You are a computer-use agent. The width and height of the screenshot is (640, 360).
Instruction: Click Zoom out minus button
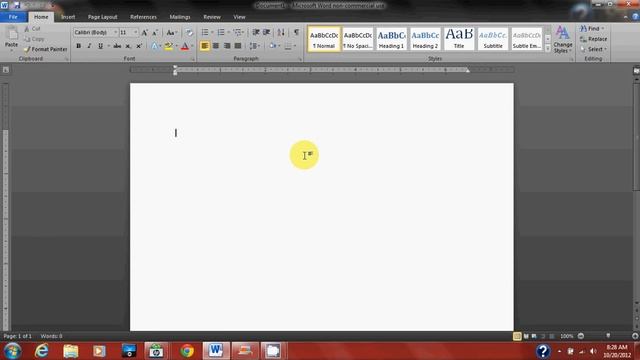pyautogui.click(x=581, y=336)
